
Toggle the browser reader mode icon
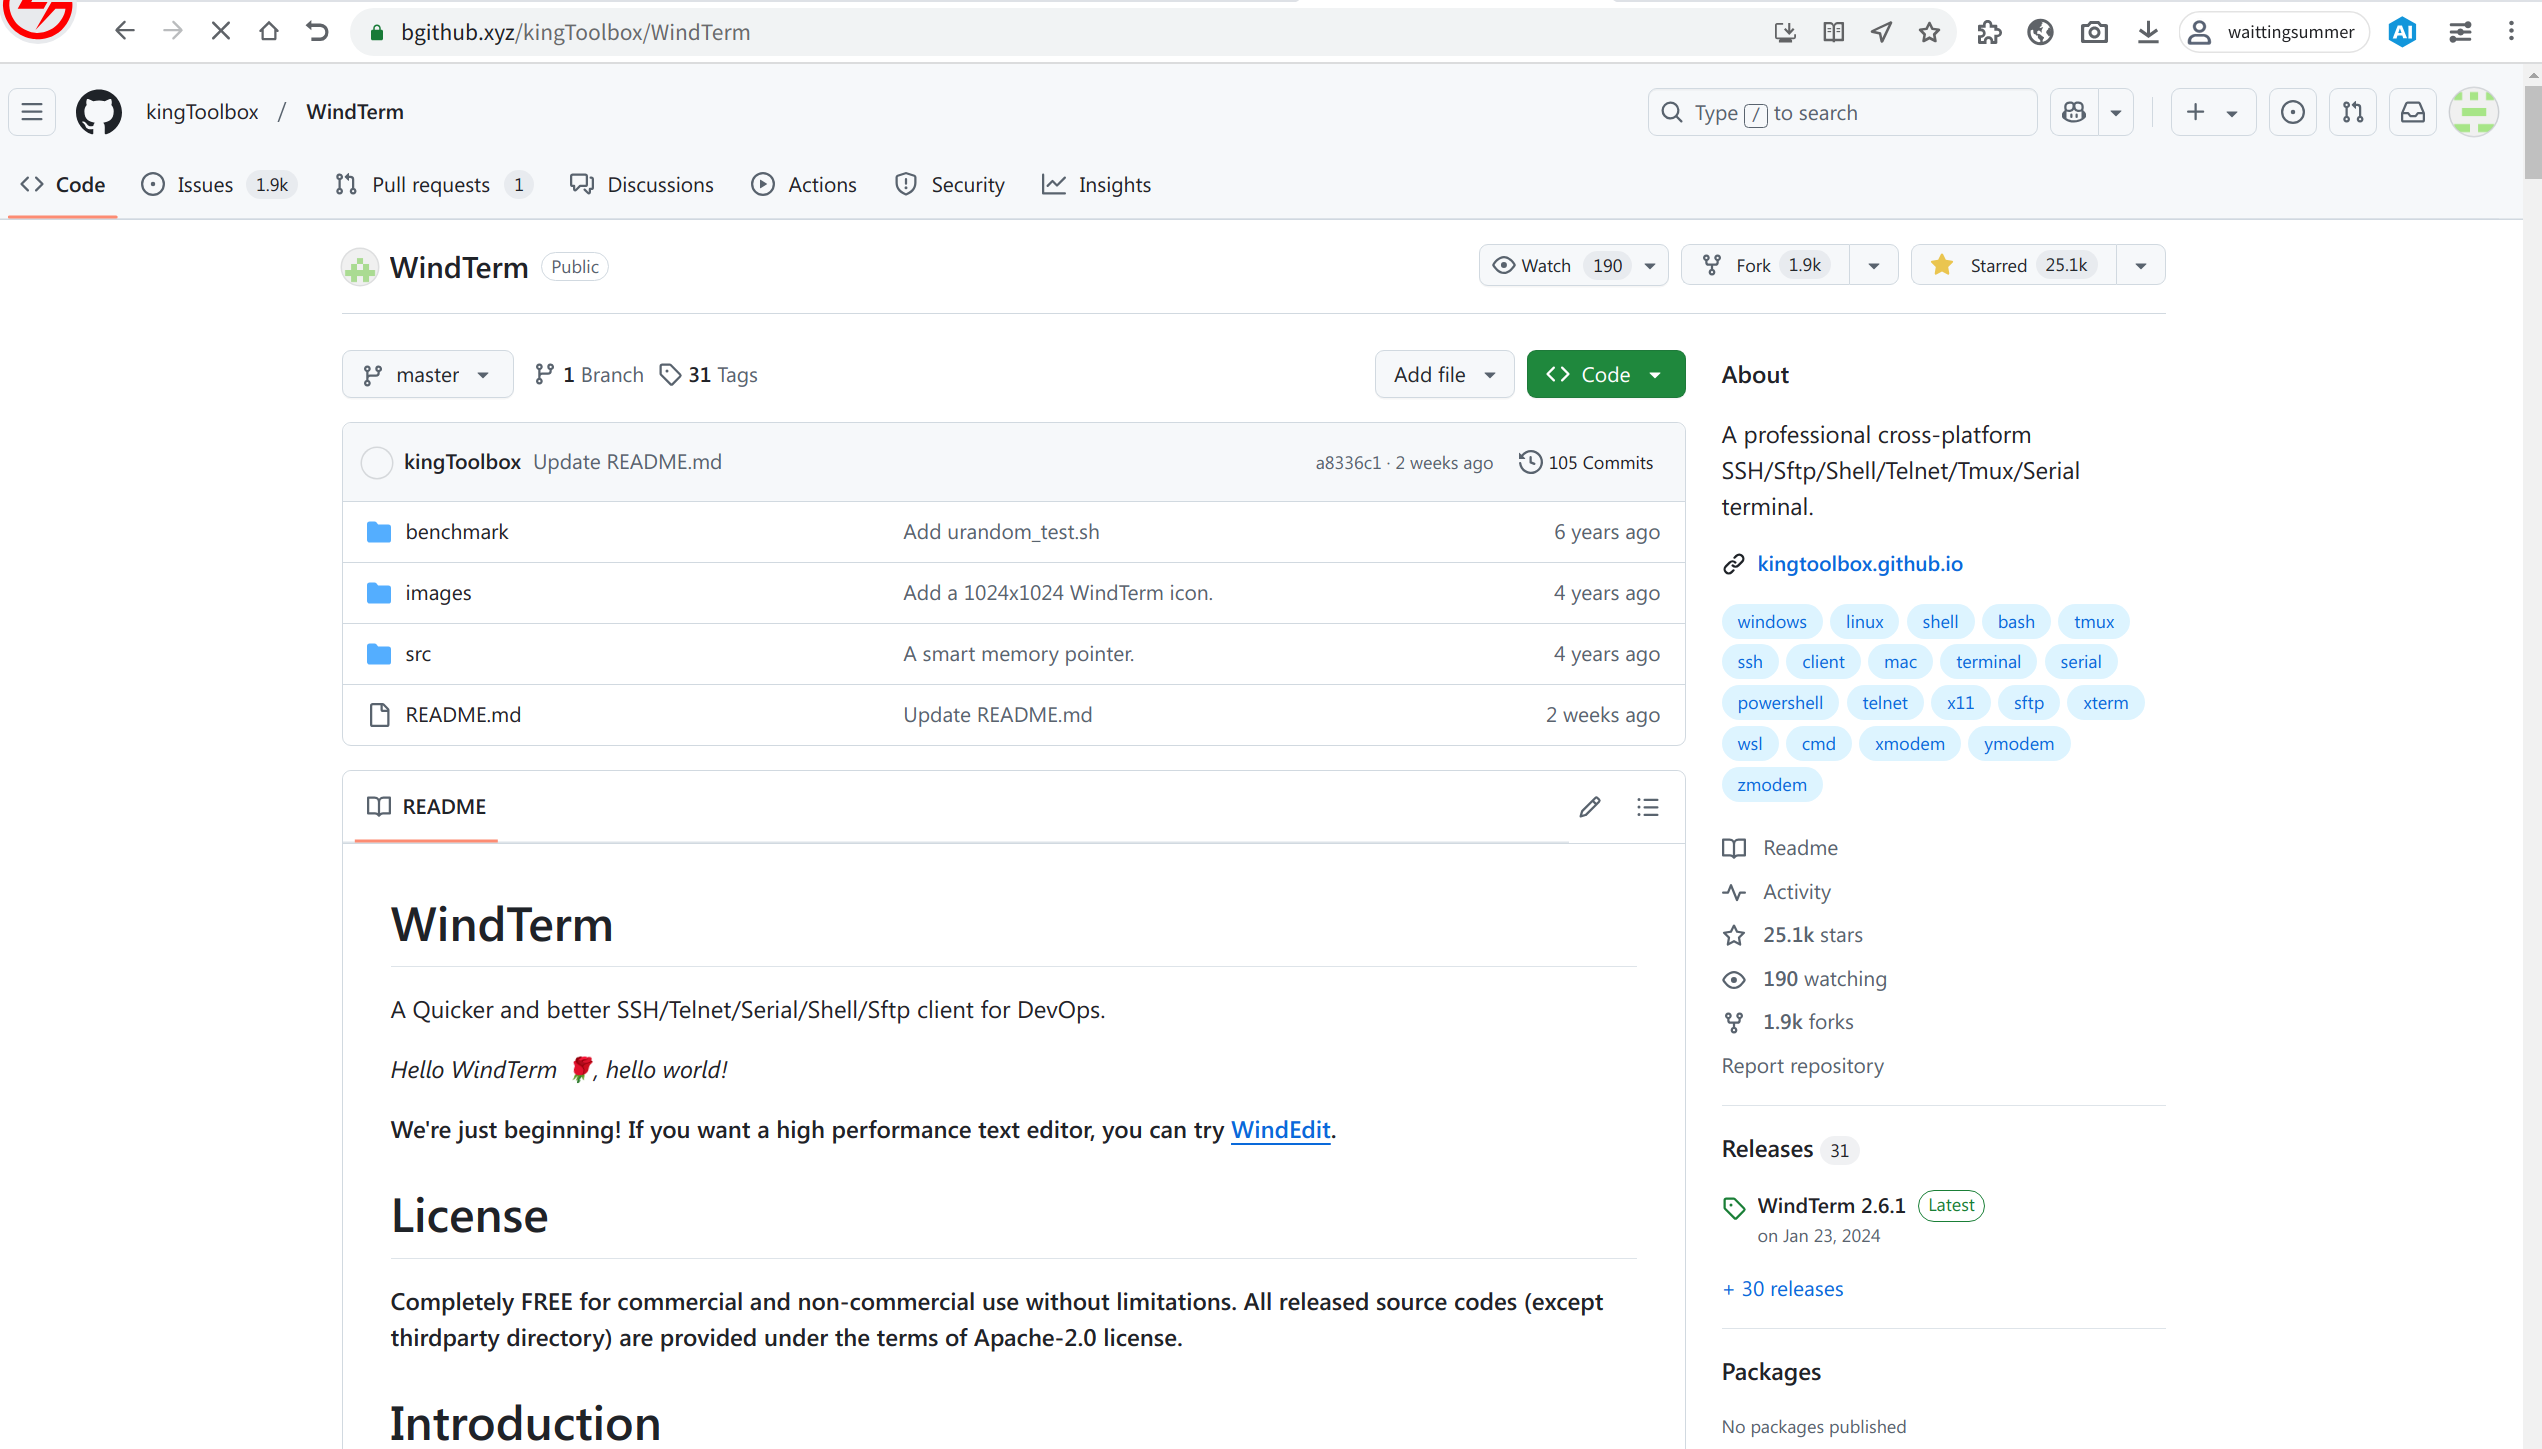(1834, 32)
